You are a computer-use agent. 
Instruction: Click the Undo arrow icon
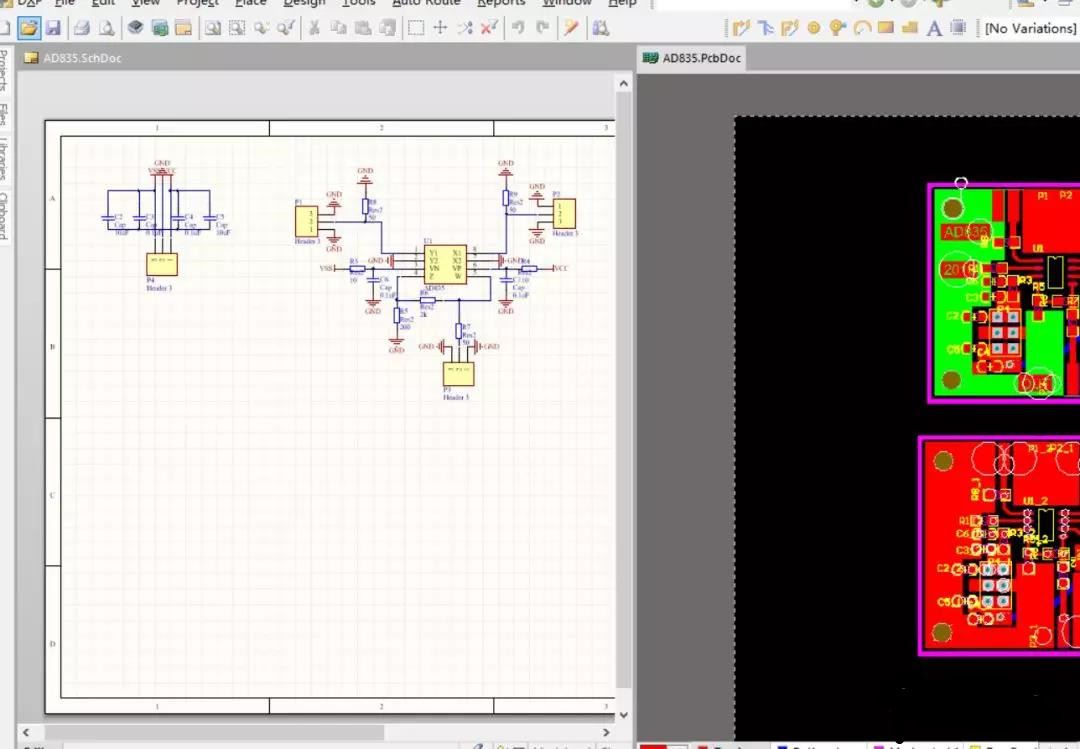[x=518, y=28]
